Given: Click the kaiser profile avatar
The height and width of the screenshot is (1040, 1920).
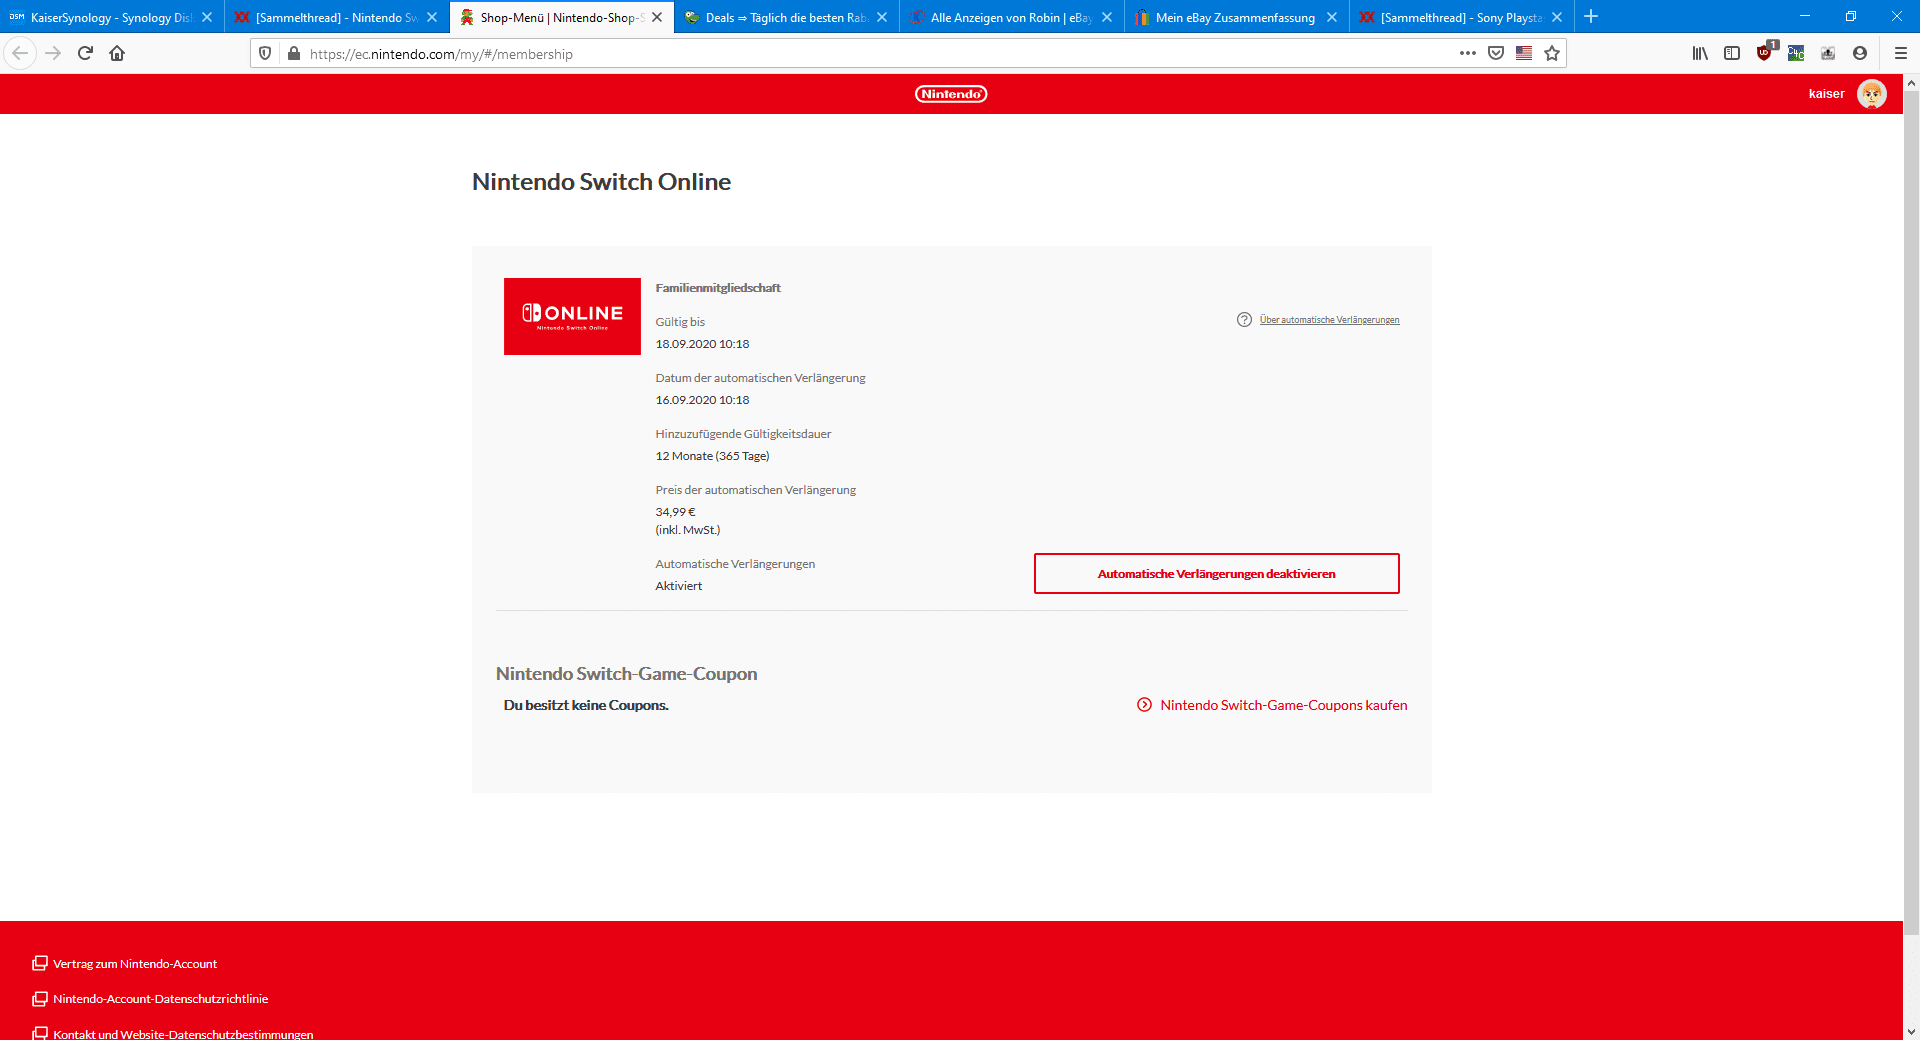Looking at the screenshot, I should click(x=1872, y=94).
